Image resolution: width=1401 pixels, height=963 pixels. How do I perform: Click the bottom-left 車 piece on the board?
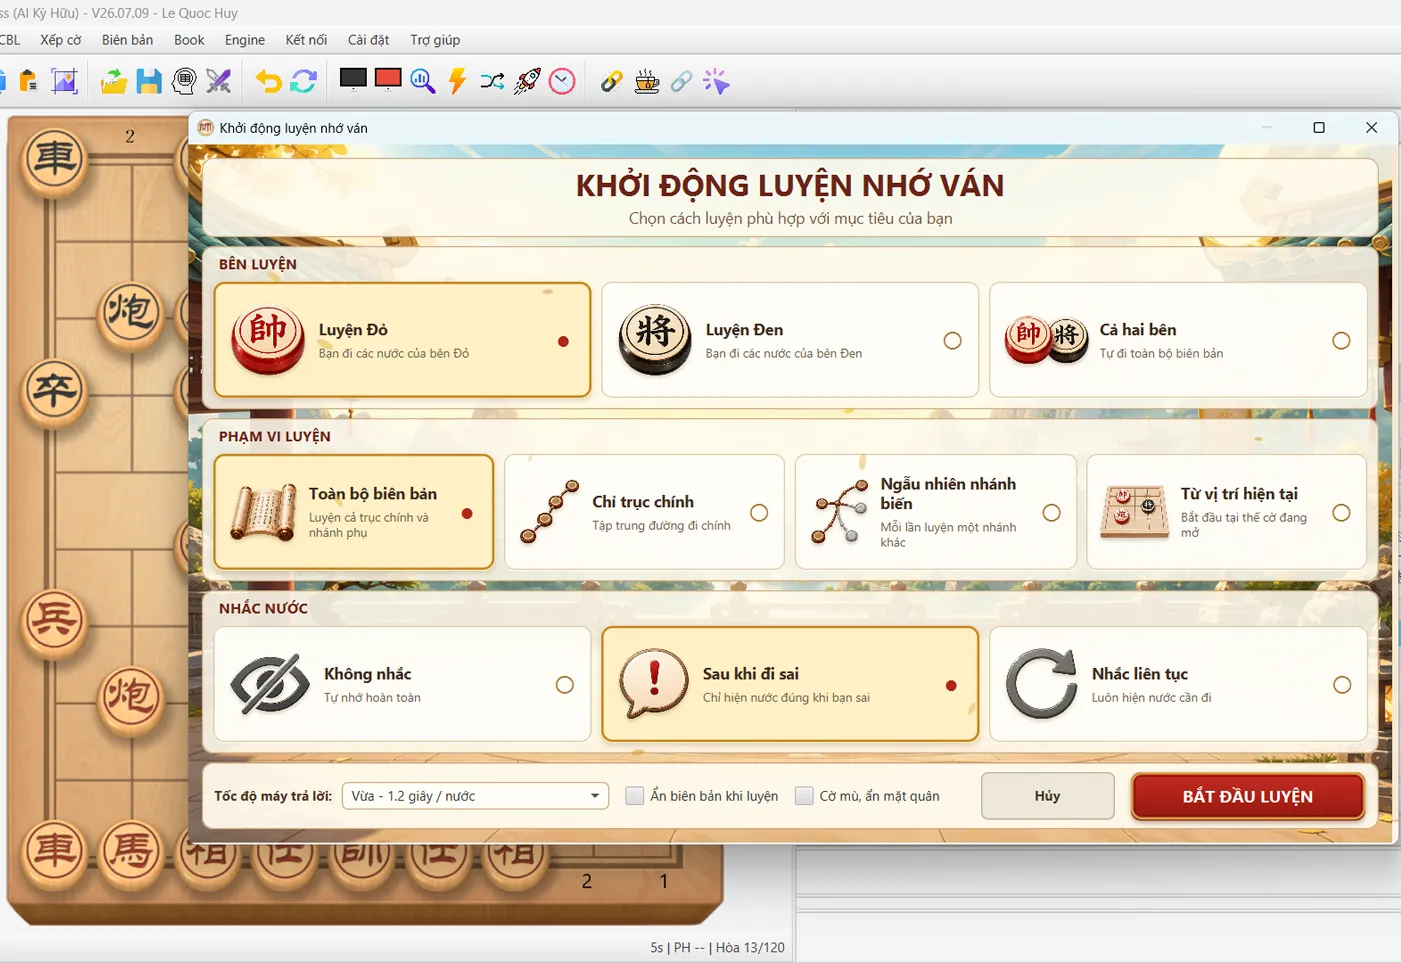click(x=54, y=852)
